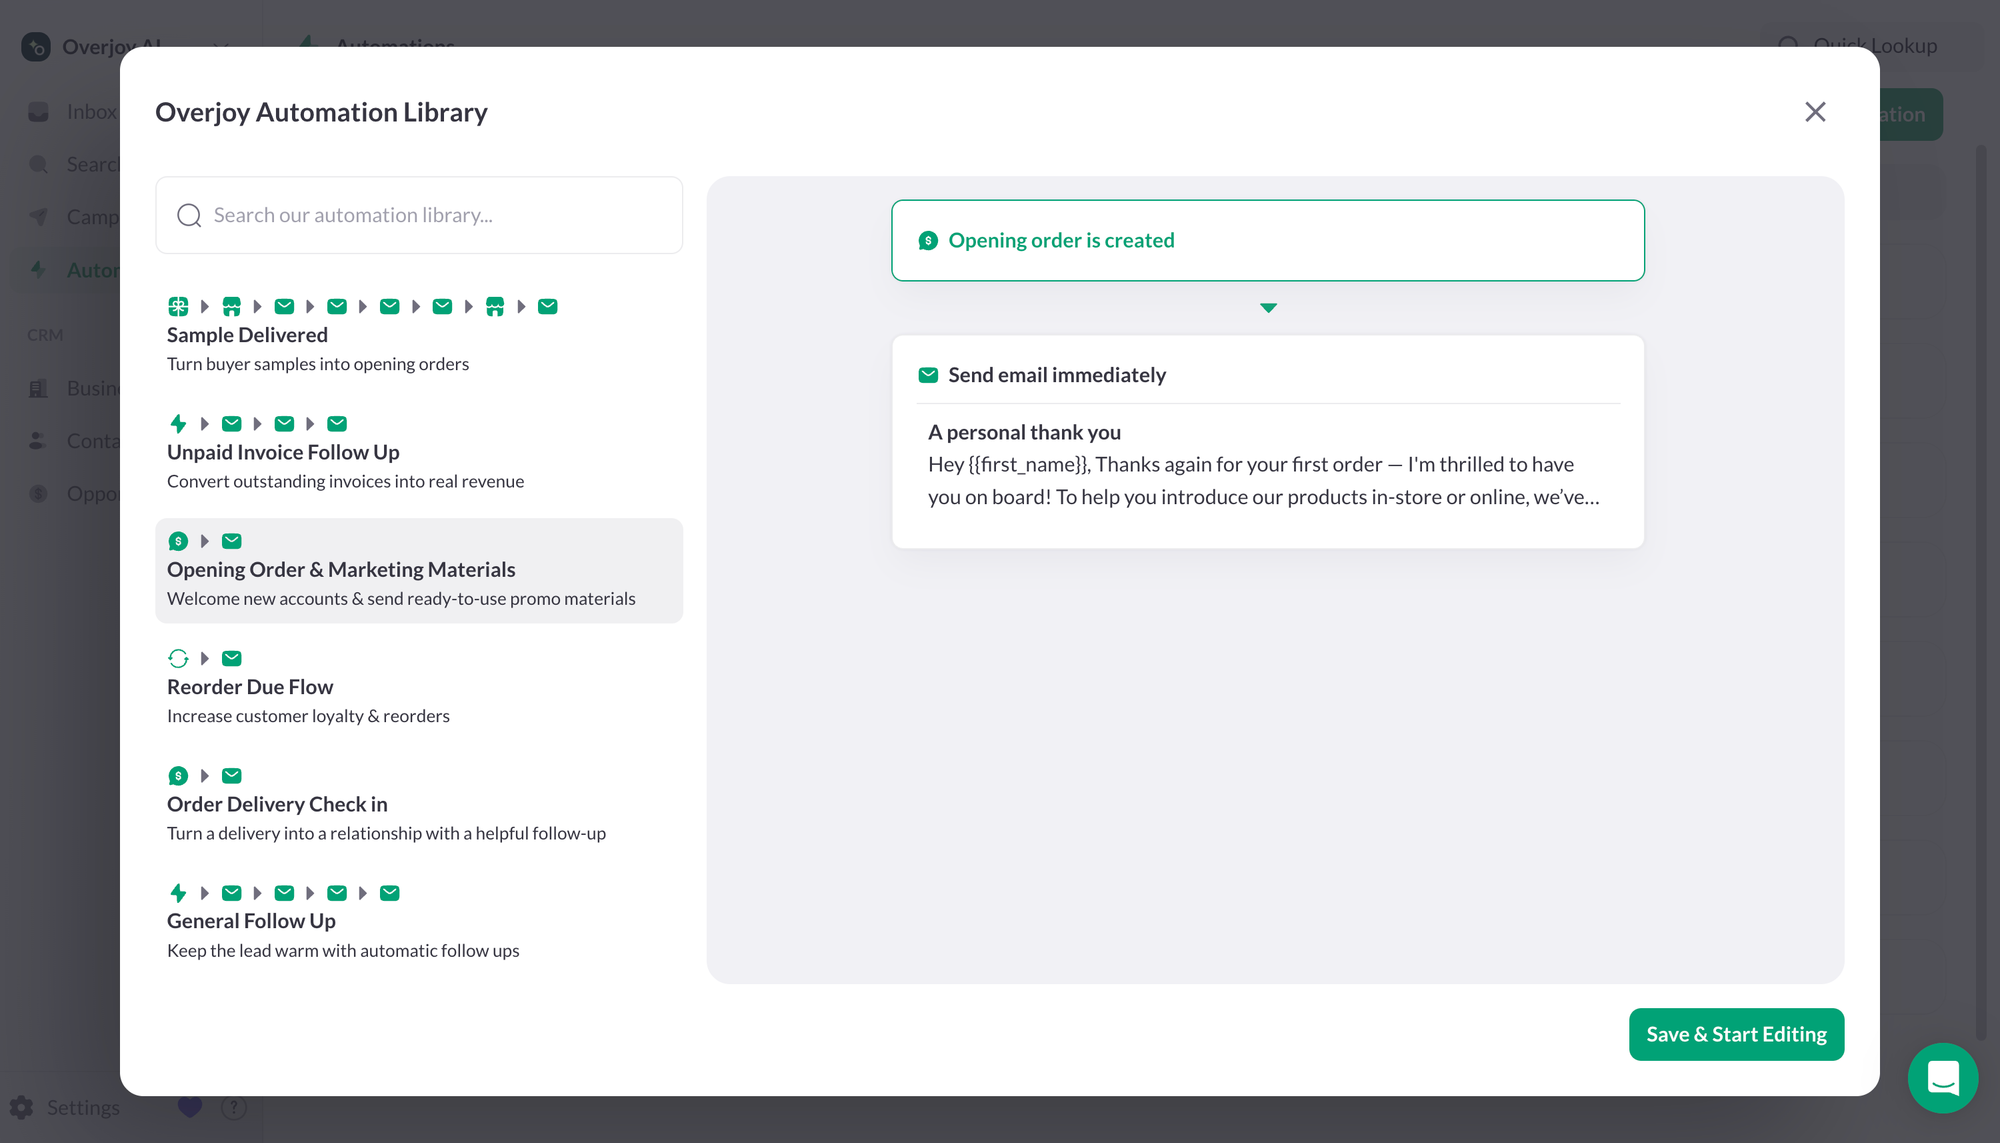Click the Send email immediately step header

coord(1057,375)
